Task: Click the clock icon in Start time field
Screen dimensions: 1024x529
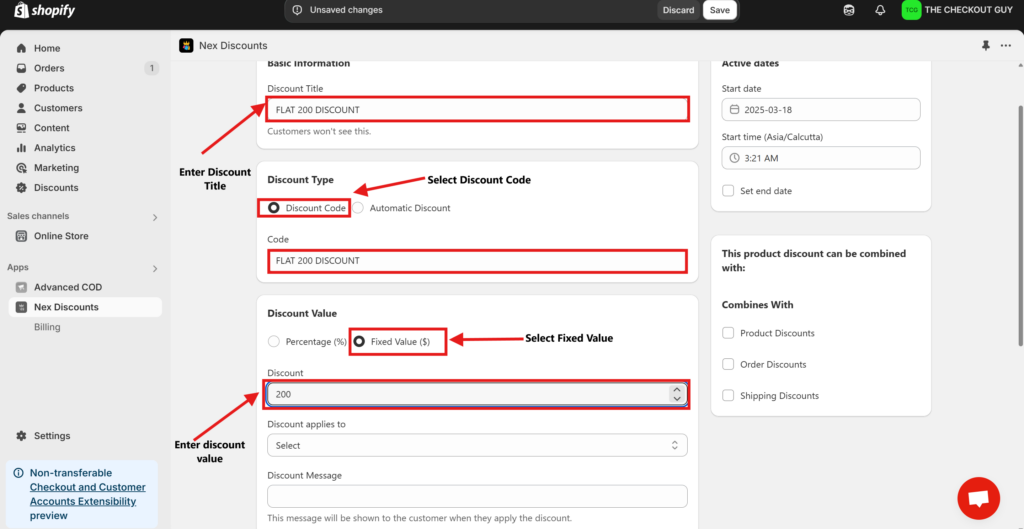Action: point(735,158)
